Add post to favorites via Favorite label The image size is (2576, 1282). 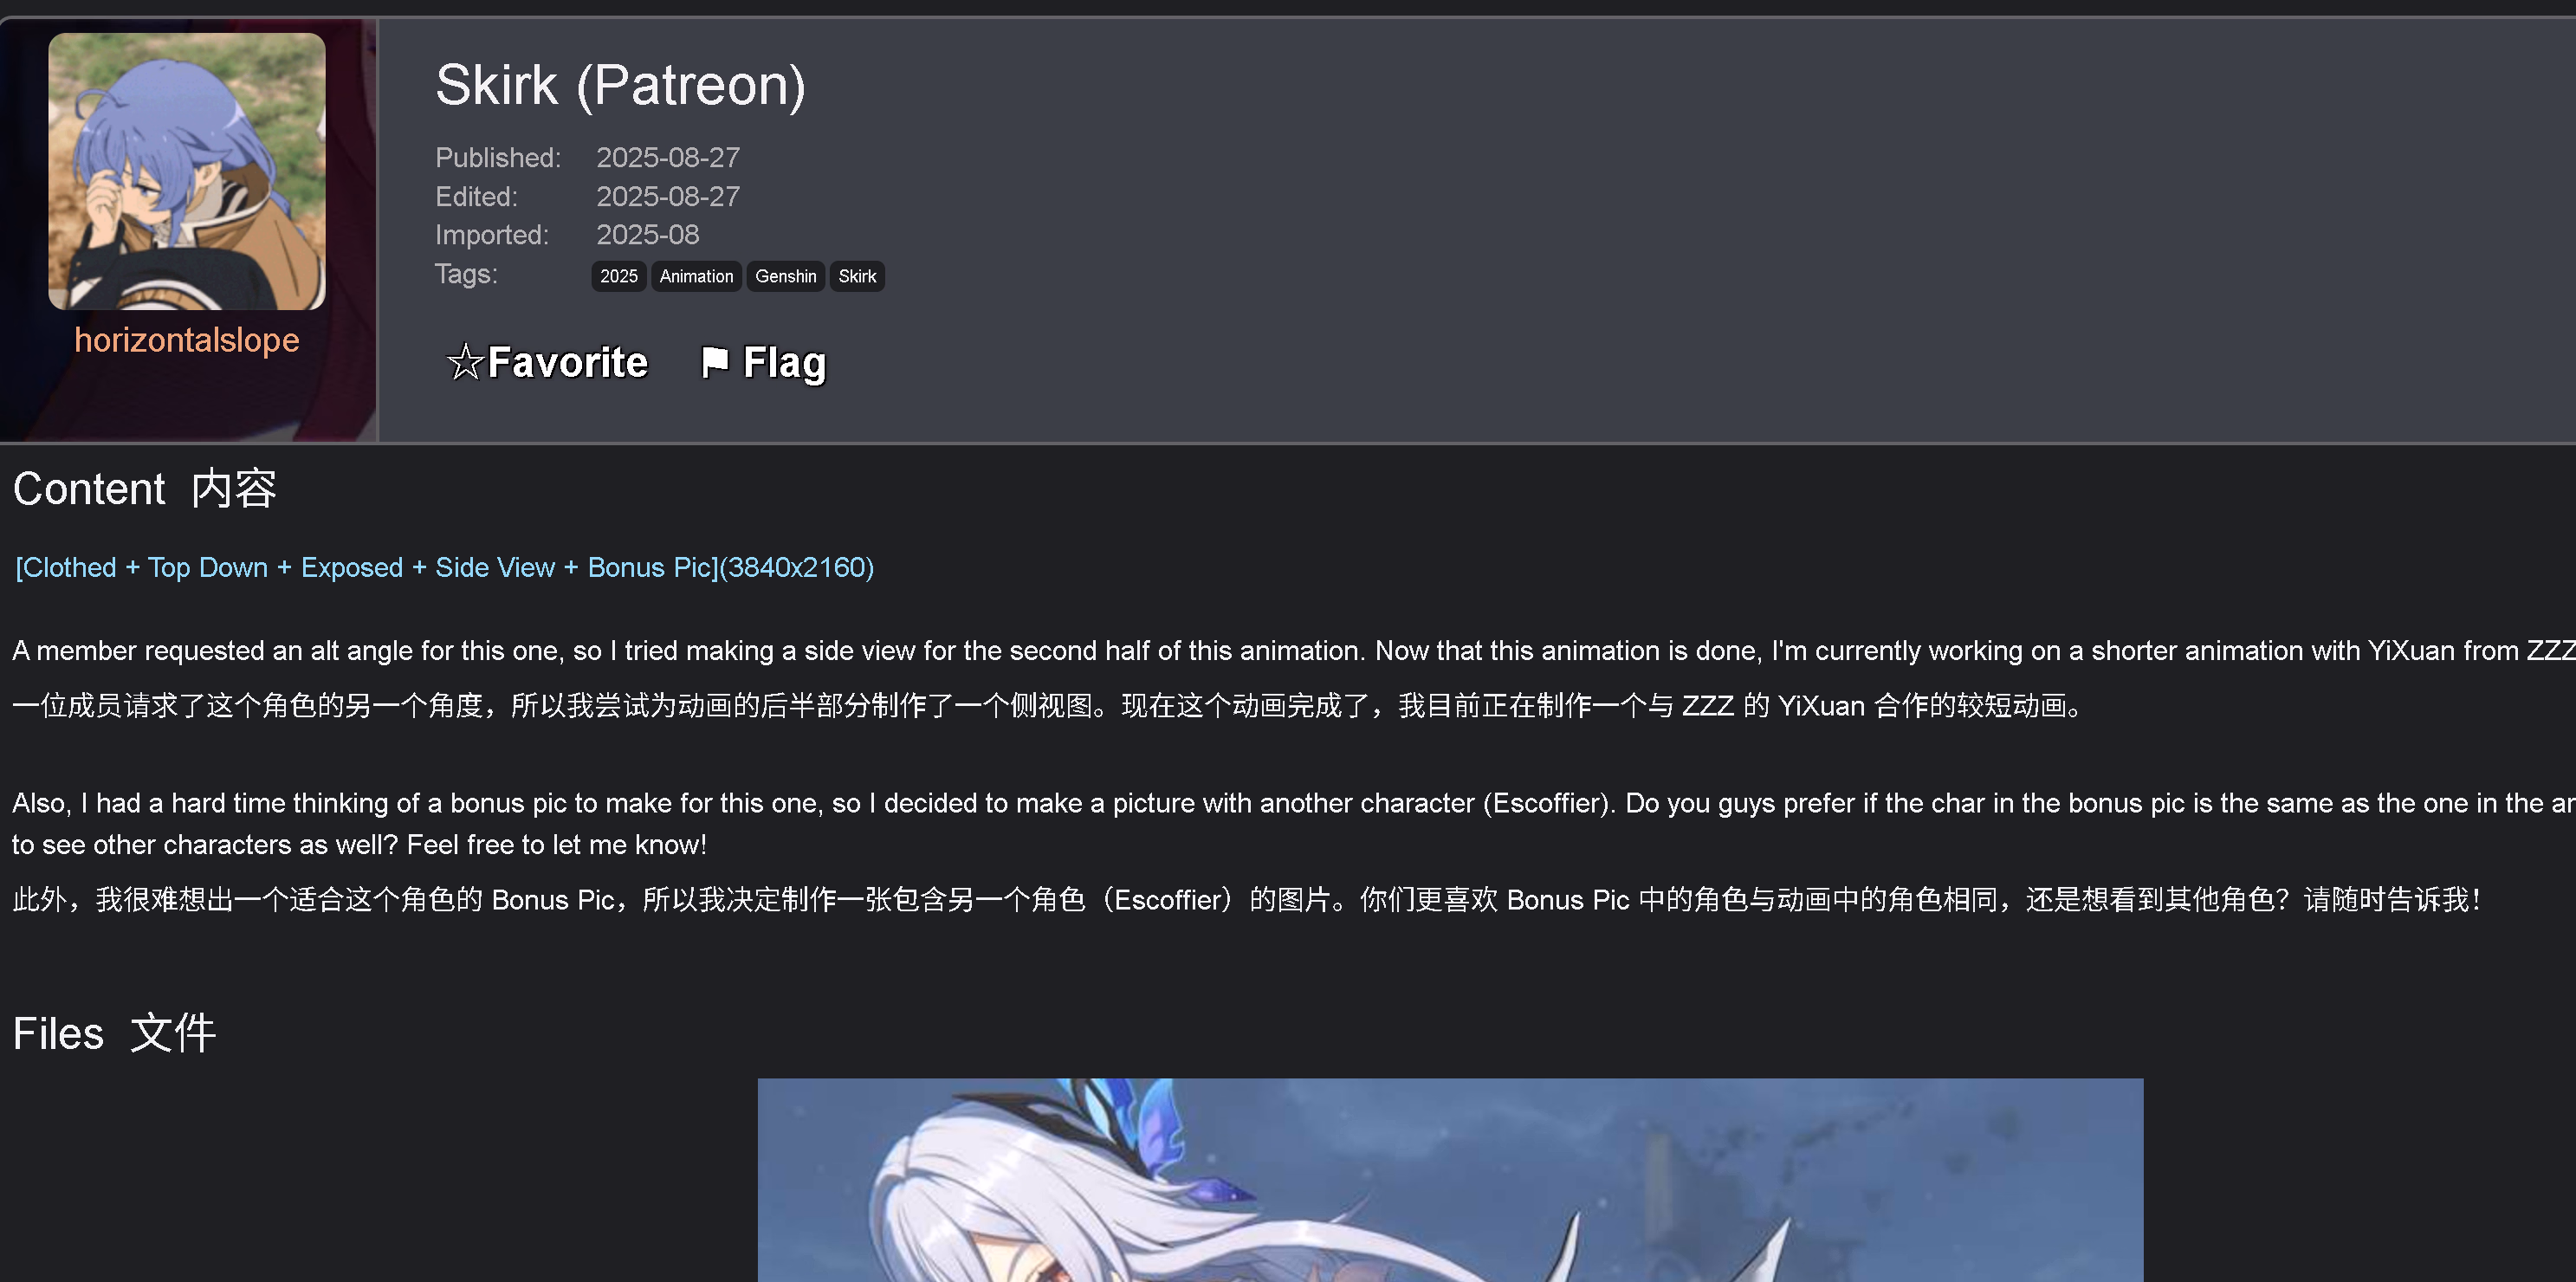click(567, 362)
